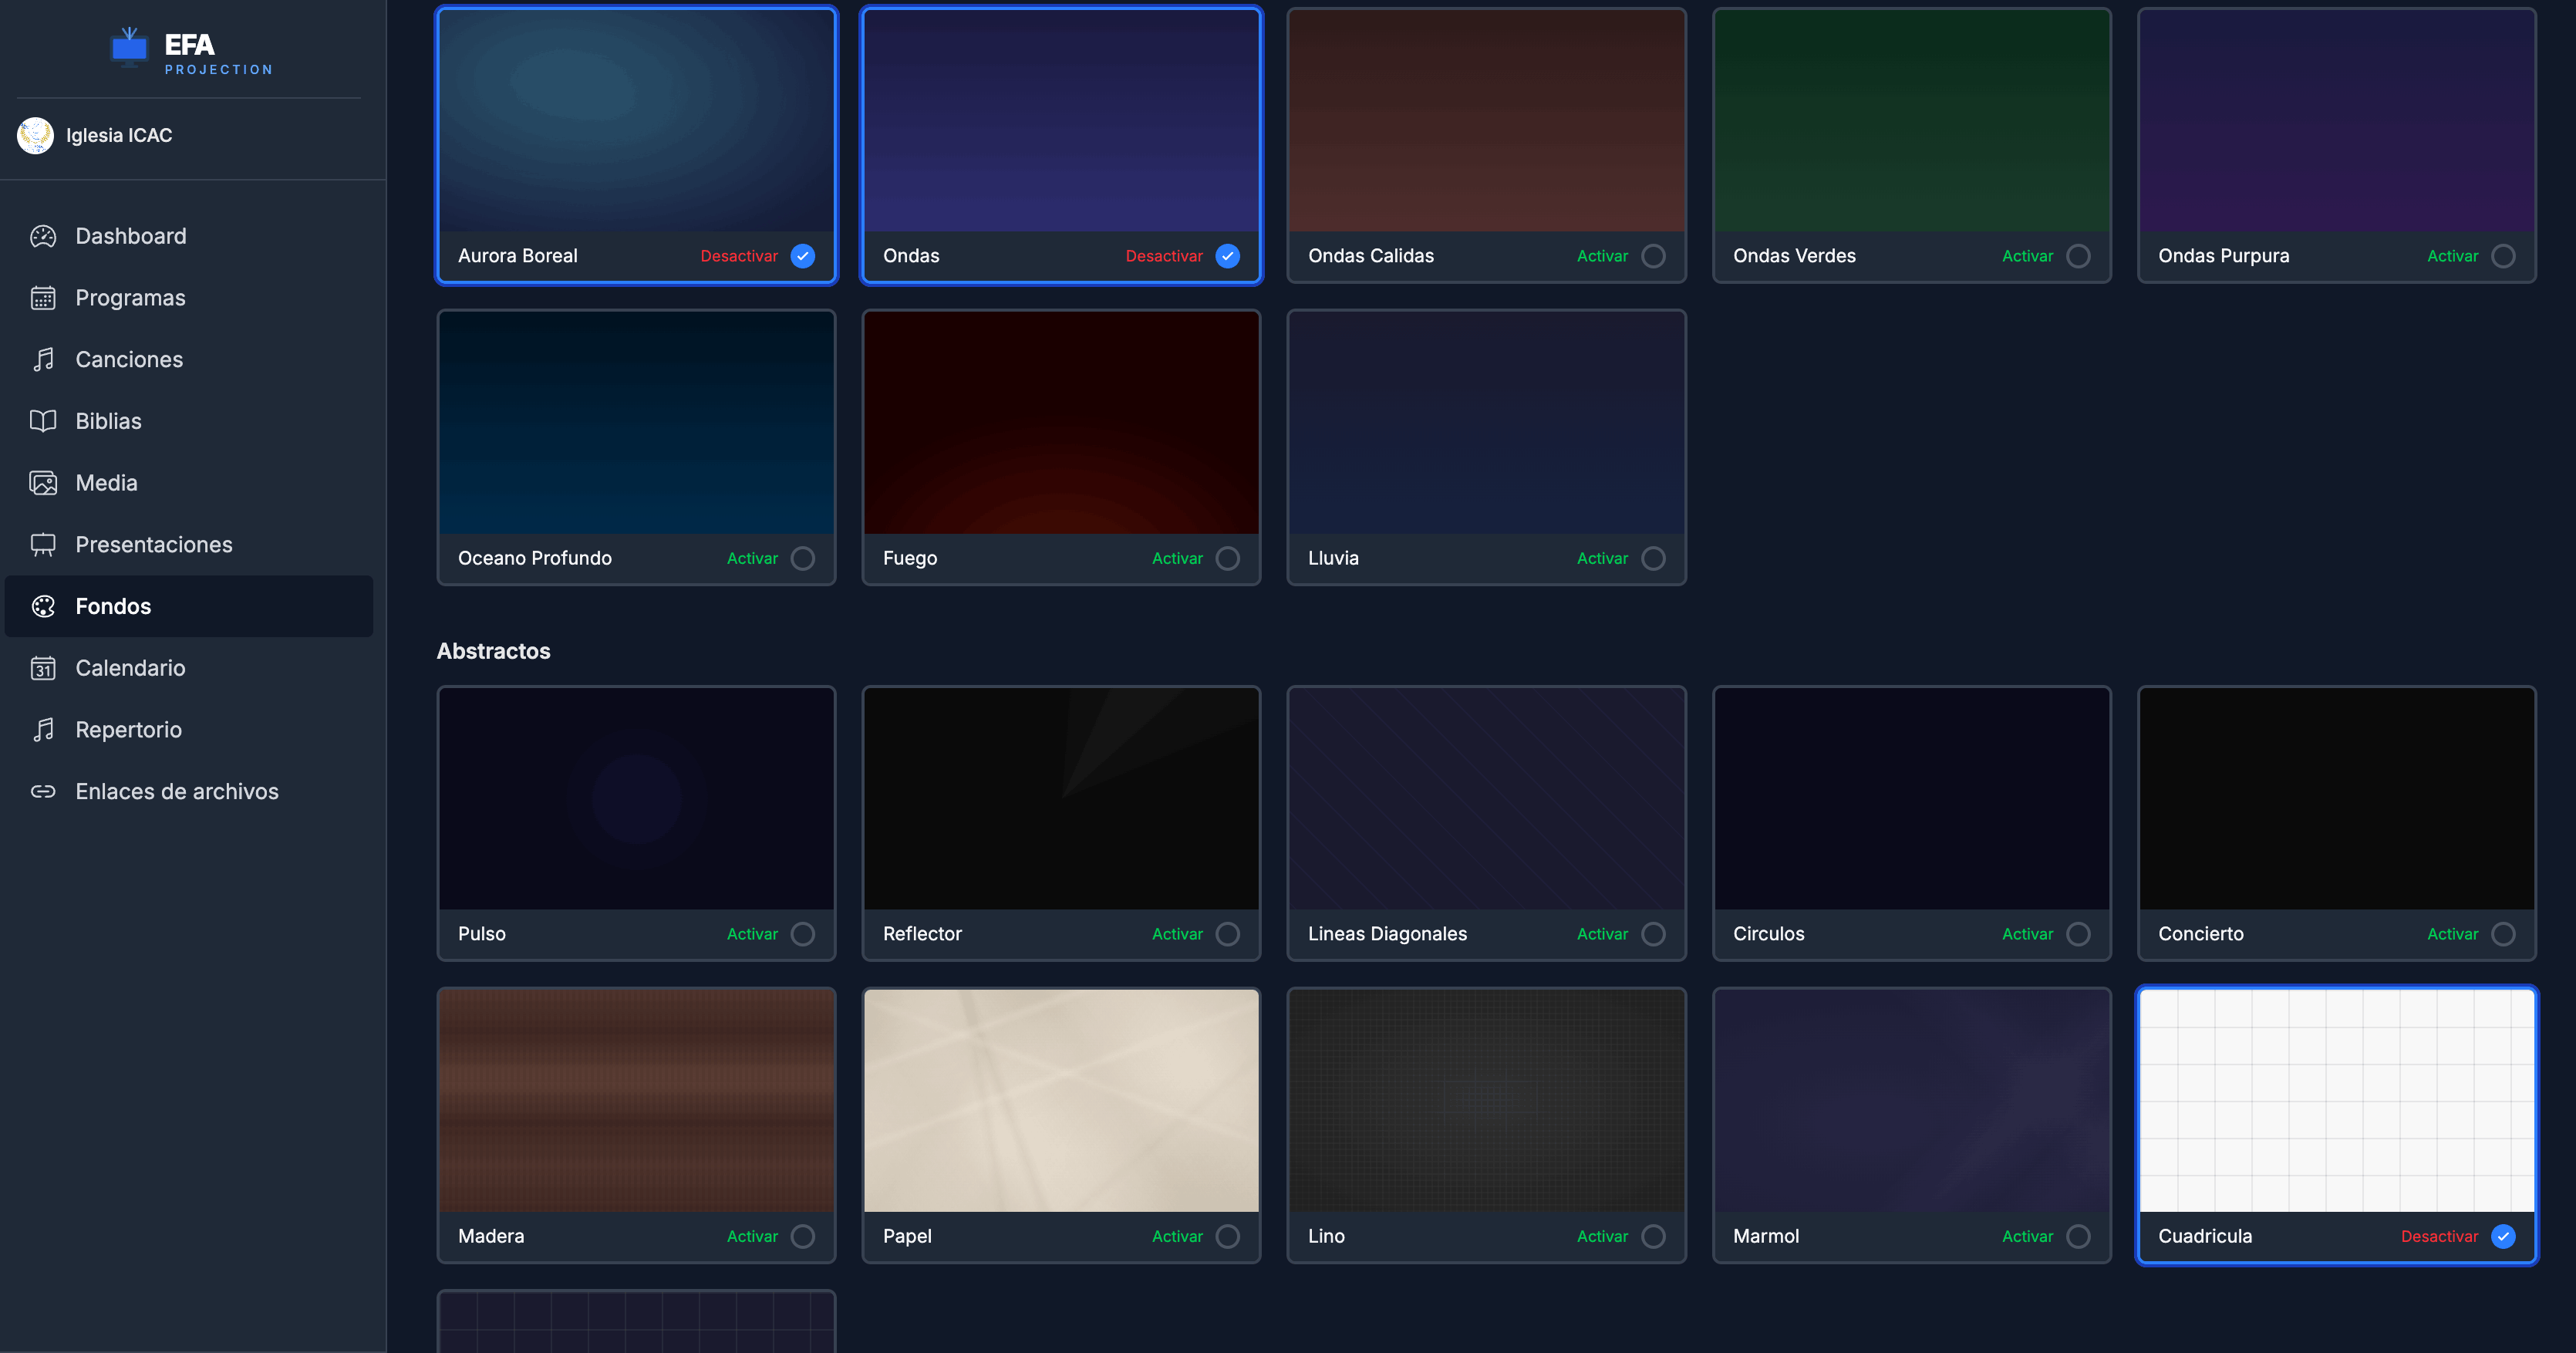This screenshot has height=1353, width=2576.
Task: Open Programas via its calendar icon
Action: pyautogui.click(x=43, y=298)
